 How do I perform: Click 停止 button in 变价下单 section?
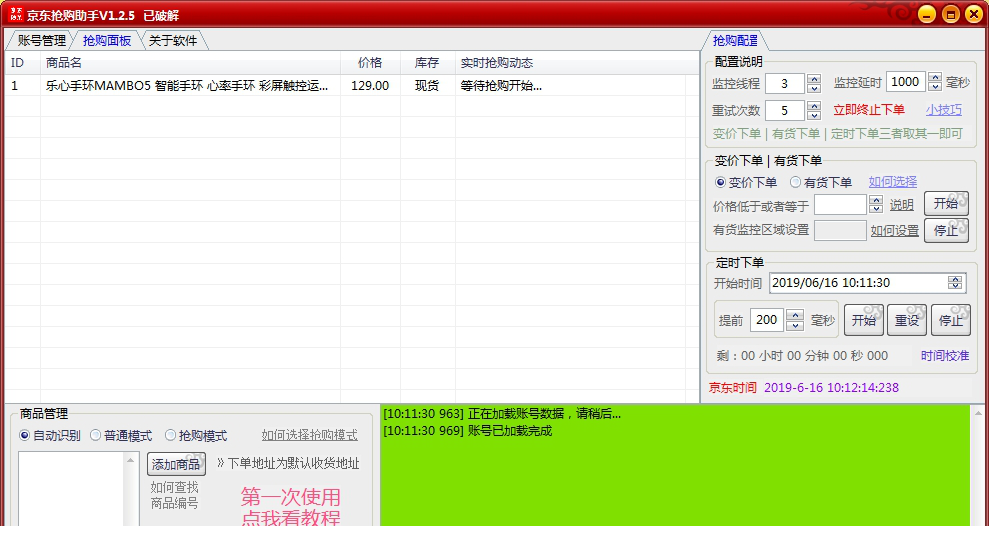click(x=946, y=230)
